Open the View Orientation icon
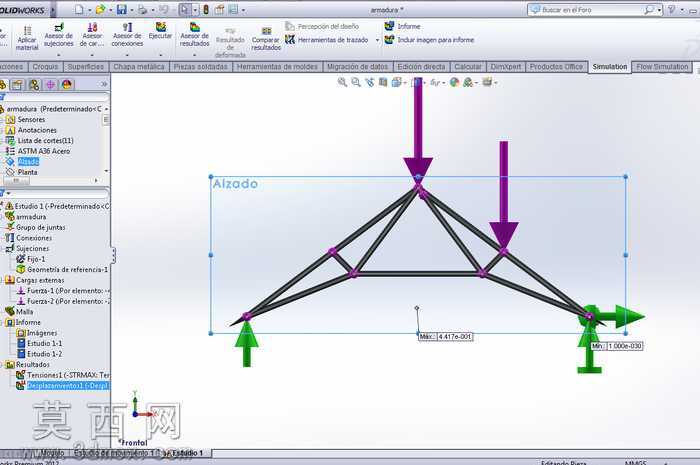 396,82
